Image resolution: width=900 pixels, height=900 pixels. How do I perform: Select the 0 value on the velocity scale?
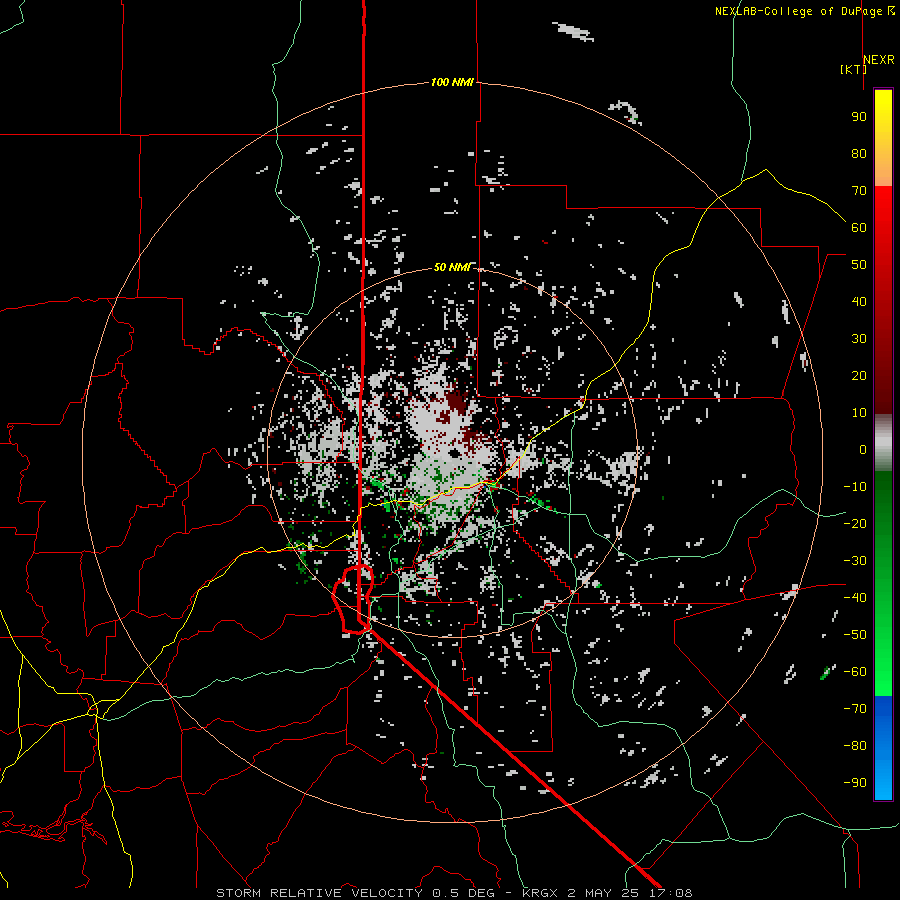[863, 449]
